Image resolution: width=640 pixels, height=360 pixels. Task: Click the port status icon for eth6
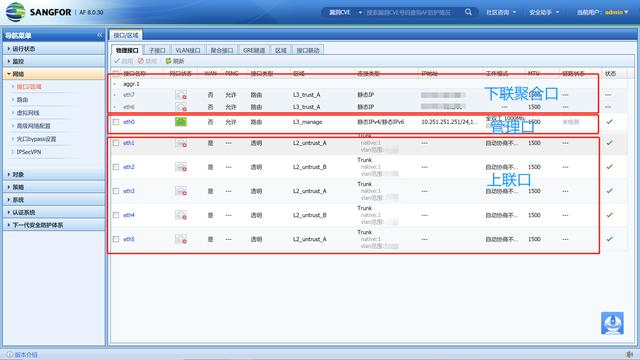pyautogui.click(x=181, y=107)
